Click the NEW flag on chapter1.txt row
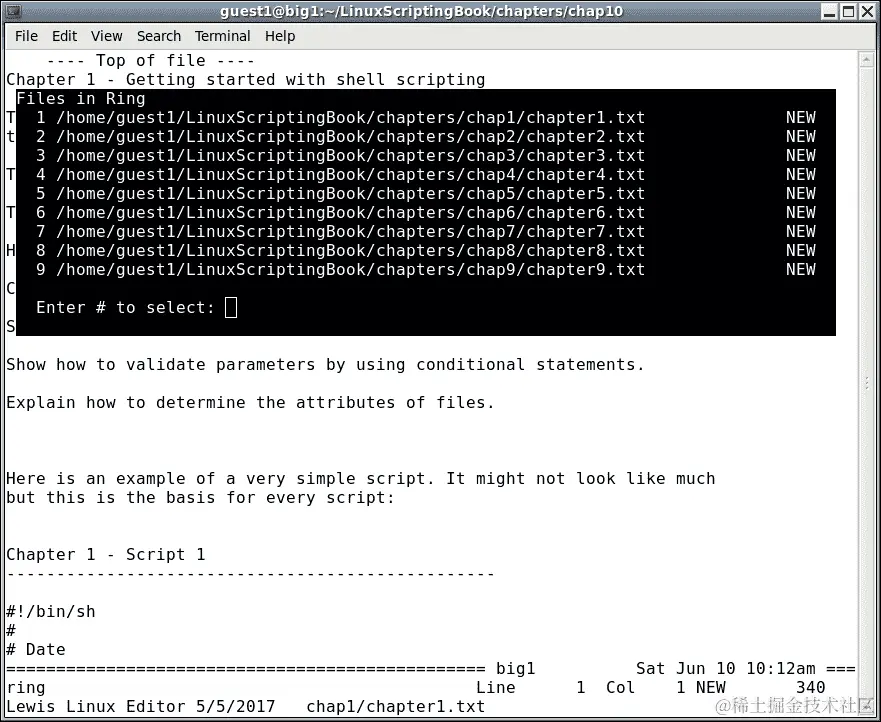The height and width of the screenshot is (722, 881). click(x=801, y=117)
